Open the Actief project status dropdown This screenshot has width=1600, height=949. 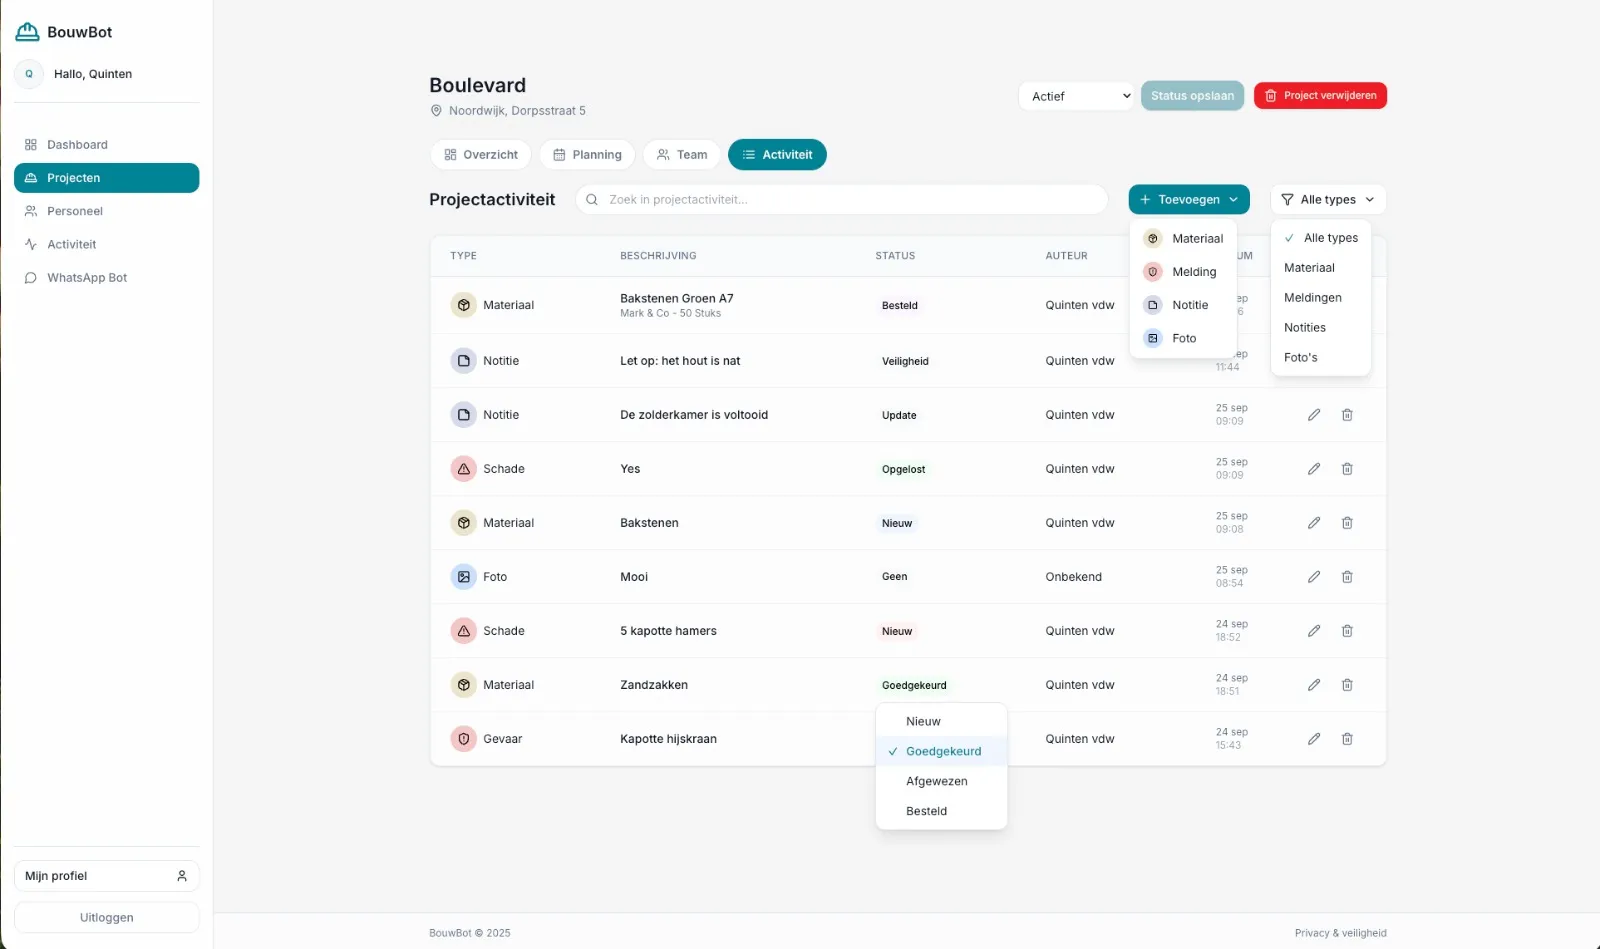(1076, 96)
